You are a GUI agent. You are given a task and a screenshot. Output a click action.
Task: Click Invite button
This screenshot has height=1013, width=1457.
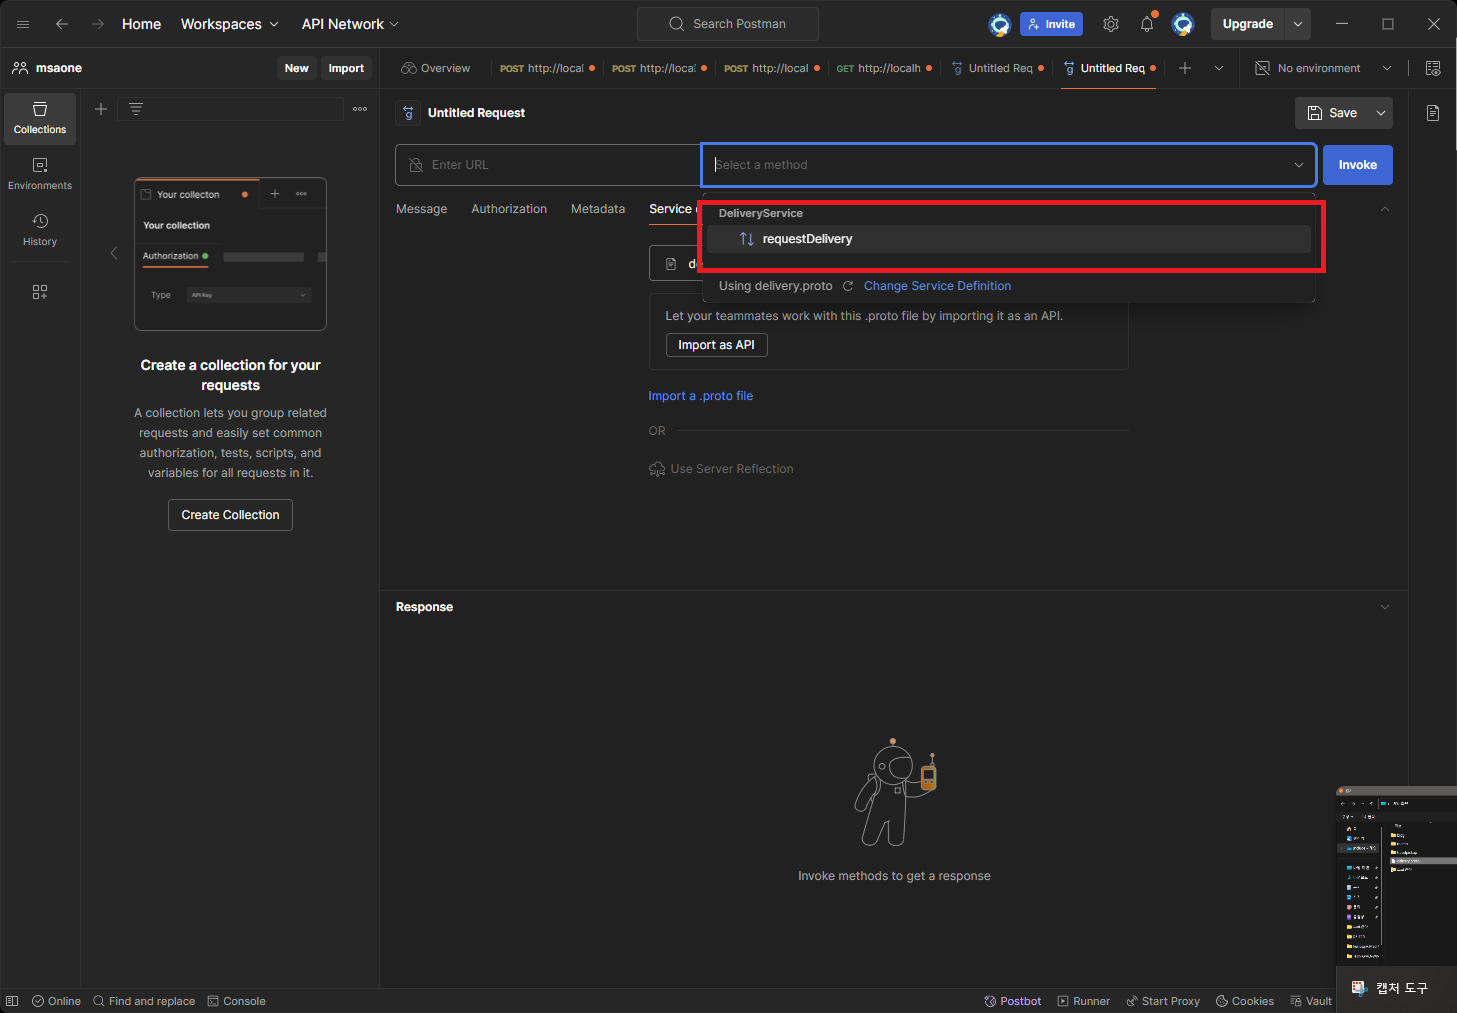[x=1051, y=24]
